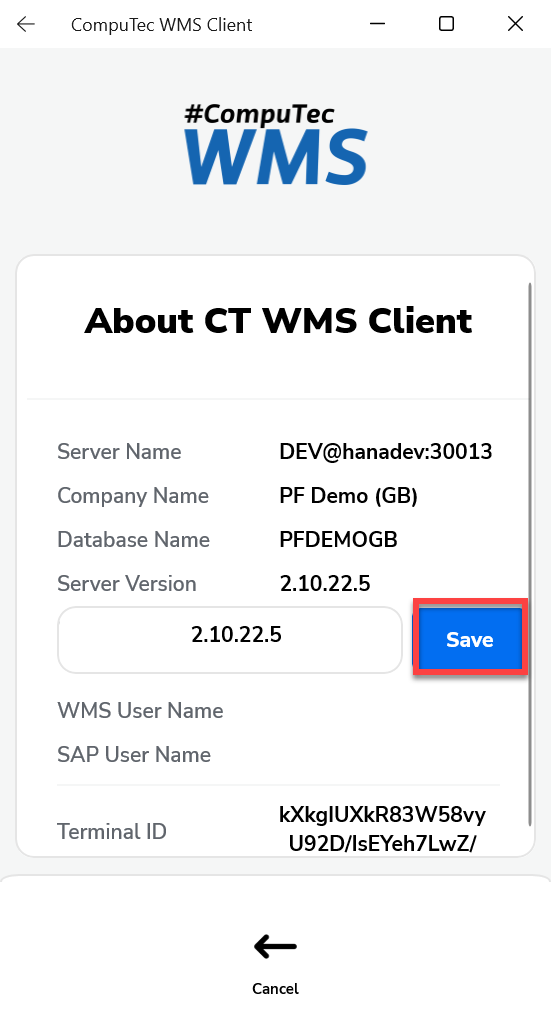
Task: Click the Terminal ID value string
Action: pos(382,829)
